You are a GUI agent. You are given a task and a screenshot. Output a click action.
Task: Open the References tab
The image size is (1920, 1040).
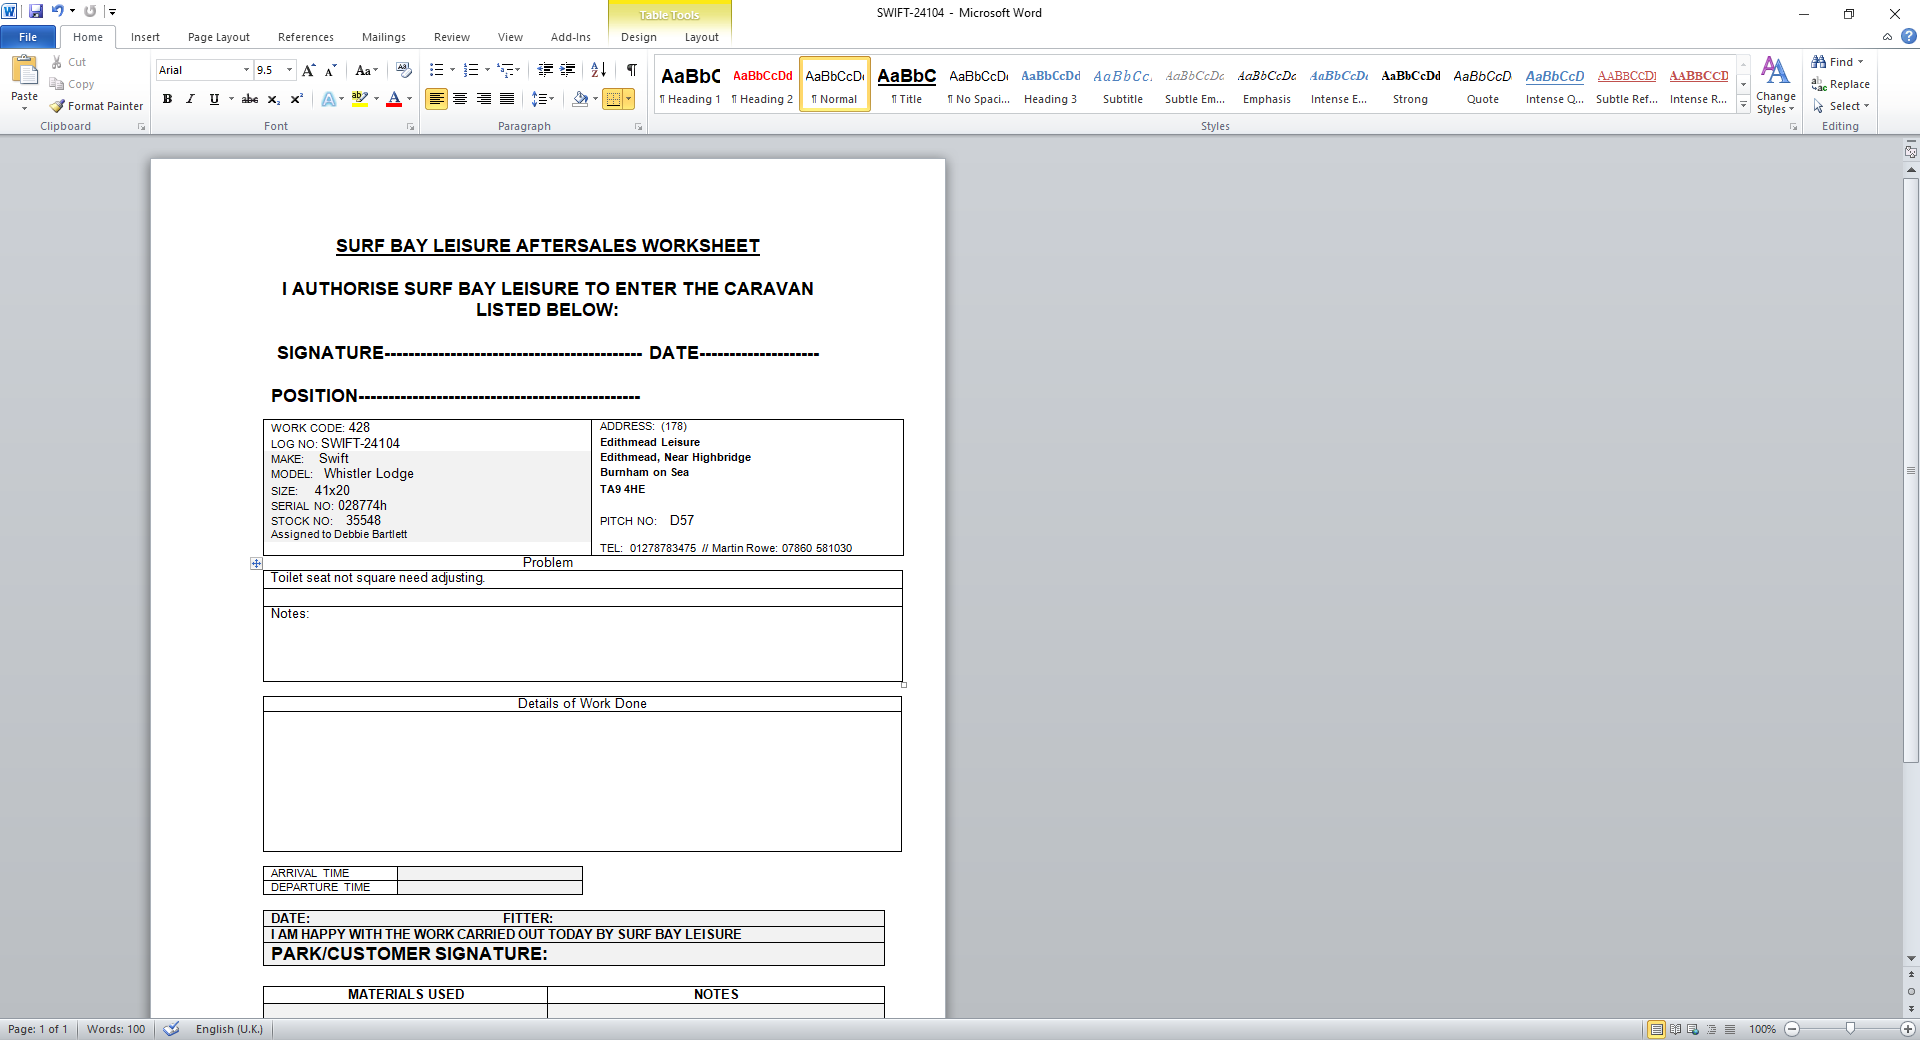coord(306,37)
